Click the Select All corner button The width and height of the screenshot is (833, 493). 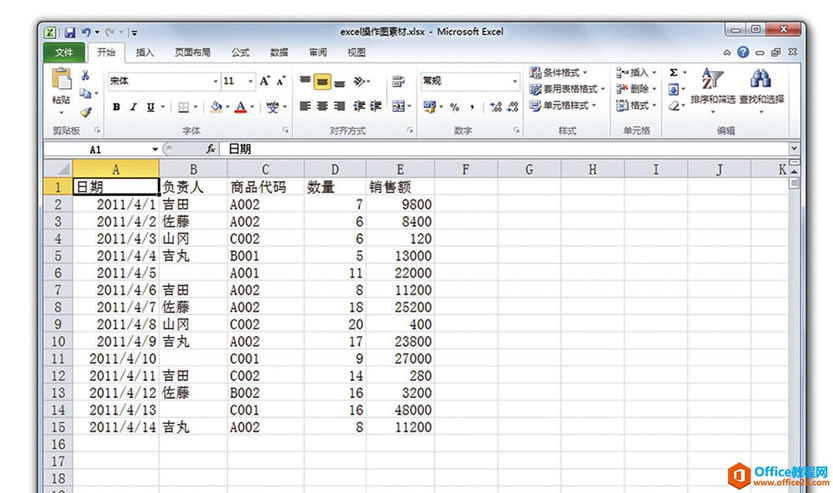[x=58, y=169]
